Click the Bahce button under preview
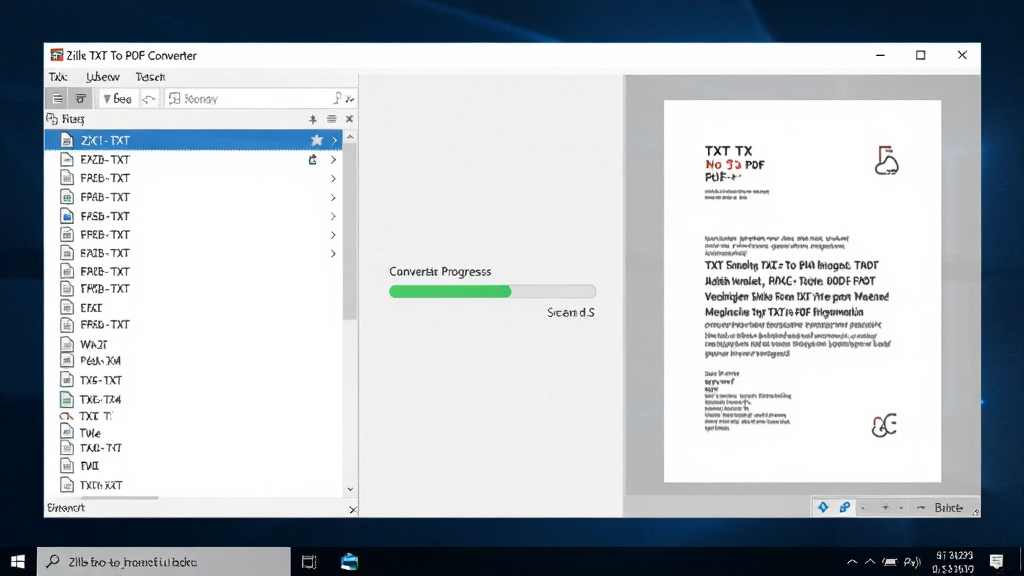Screen dimensions: 1024x576 (948, 507)
